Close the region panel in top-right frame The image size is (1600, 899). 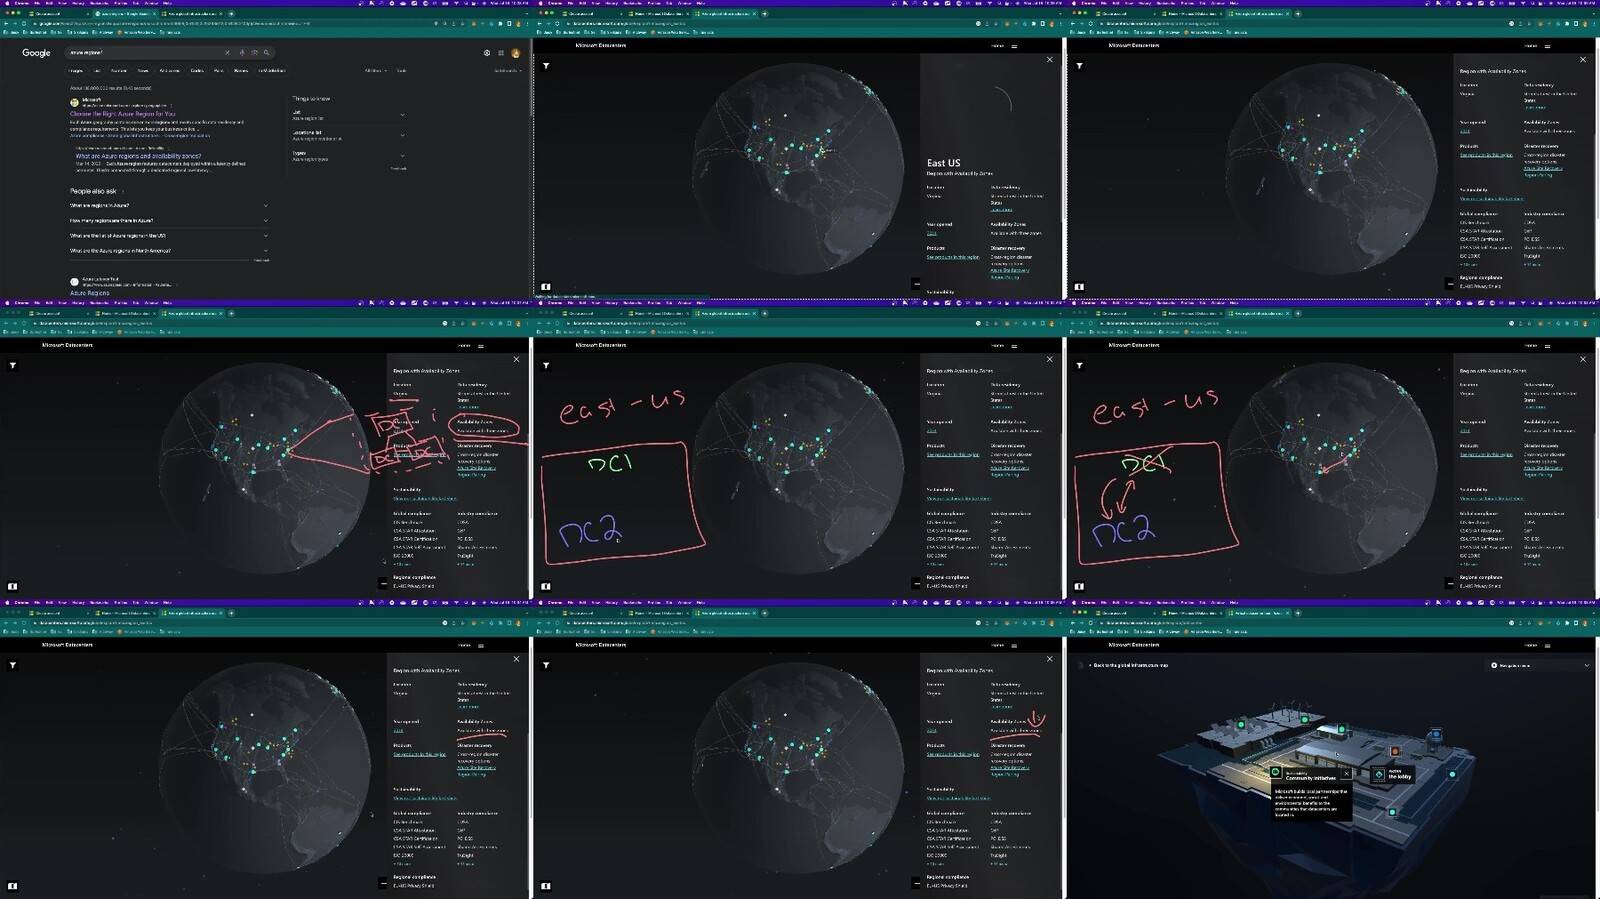(1582, 60)
